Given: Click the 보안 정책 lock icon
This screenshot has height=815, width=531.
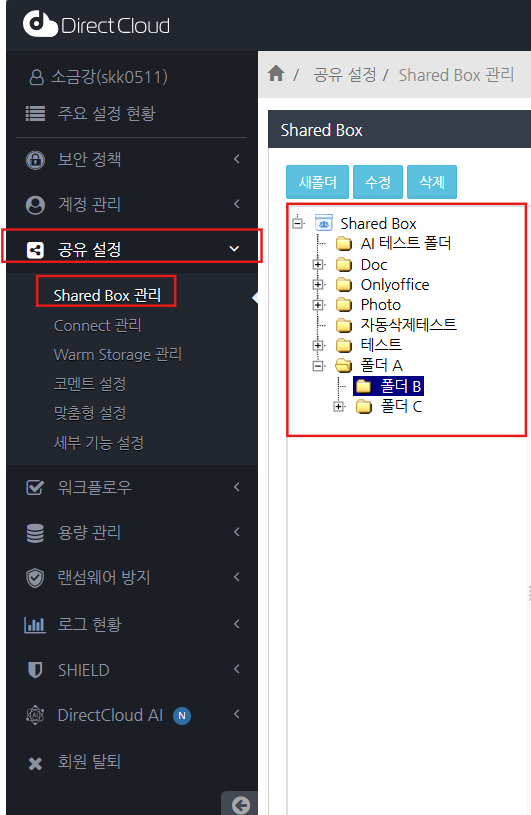Looking at the screenshot, I should click(x=35, y=160).
